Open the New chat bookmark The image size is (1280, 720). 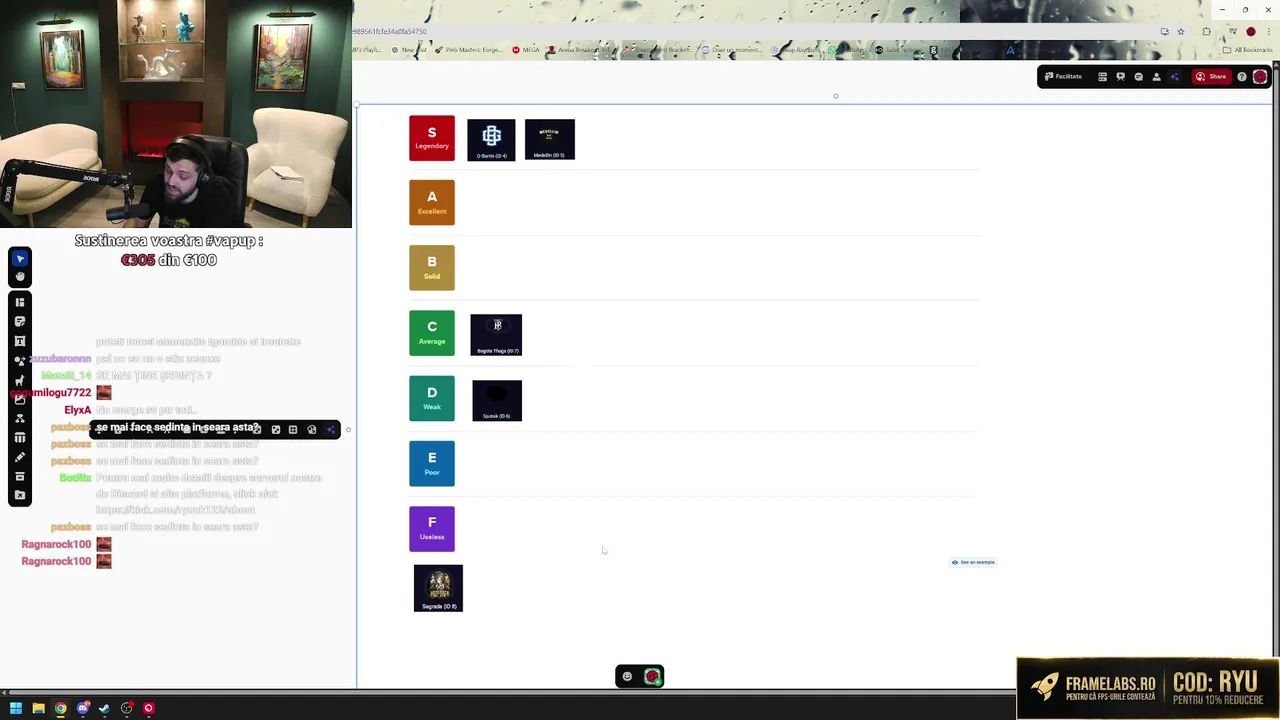coord(410,50)
